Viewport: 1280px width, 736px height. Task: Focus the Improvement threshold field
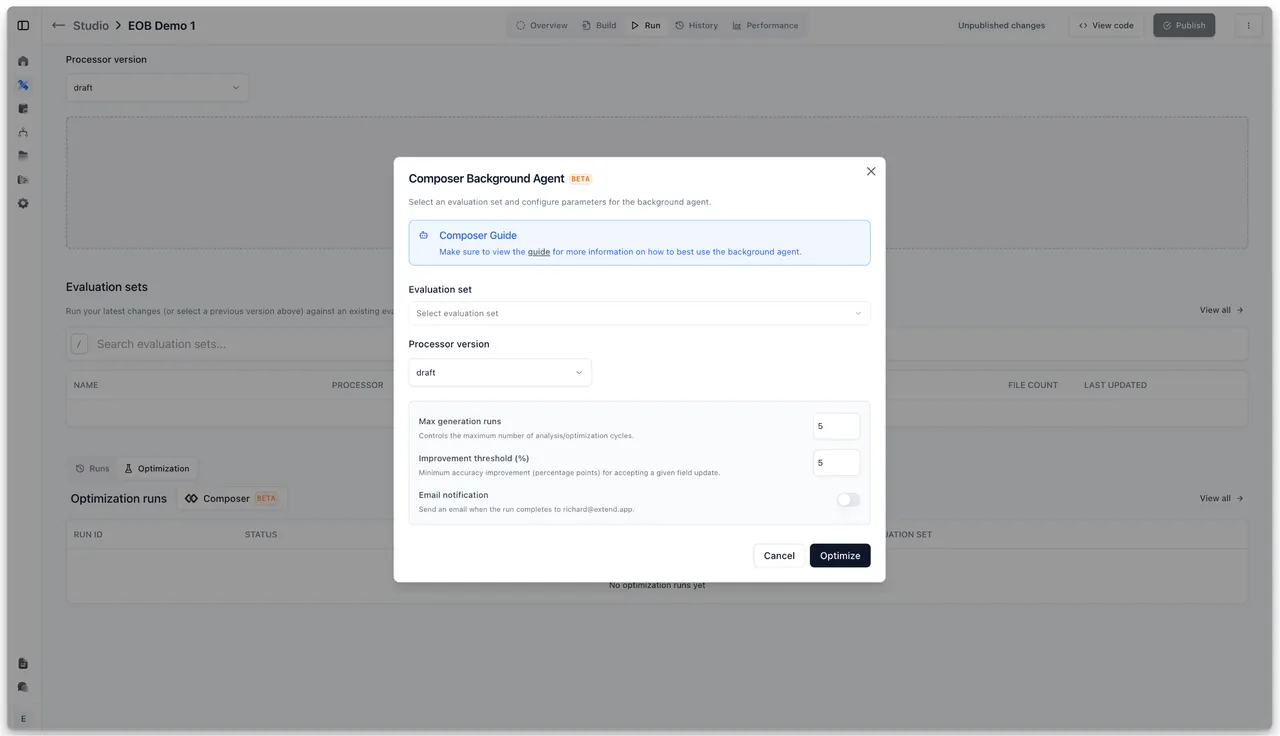tap(836, 463)
